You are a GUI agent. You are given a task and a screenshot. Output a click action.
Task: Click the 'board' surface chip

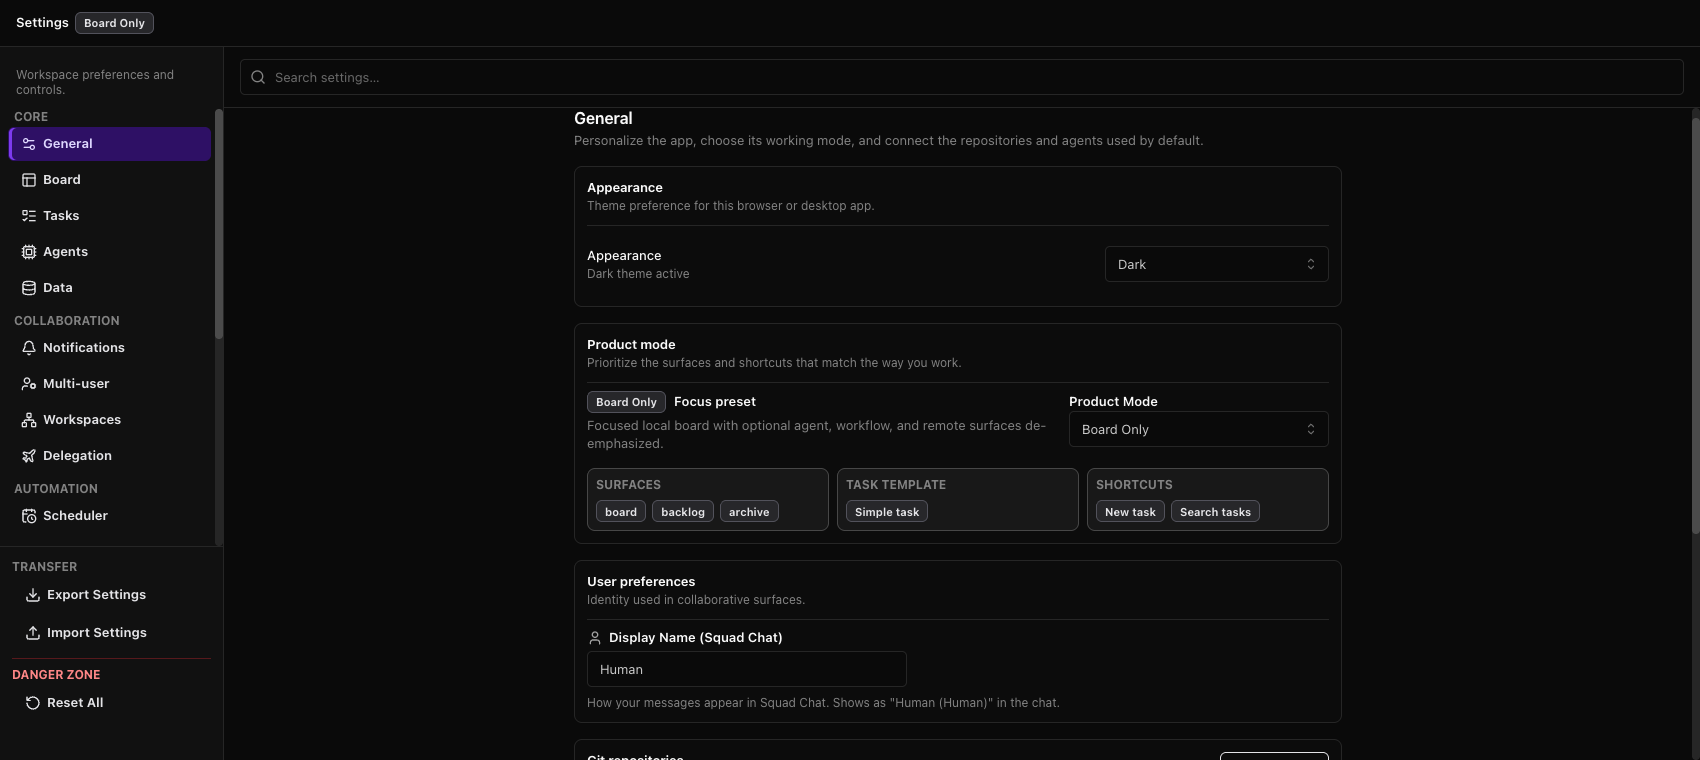point(621,512)
